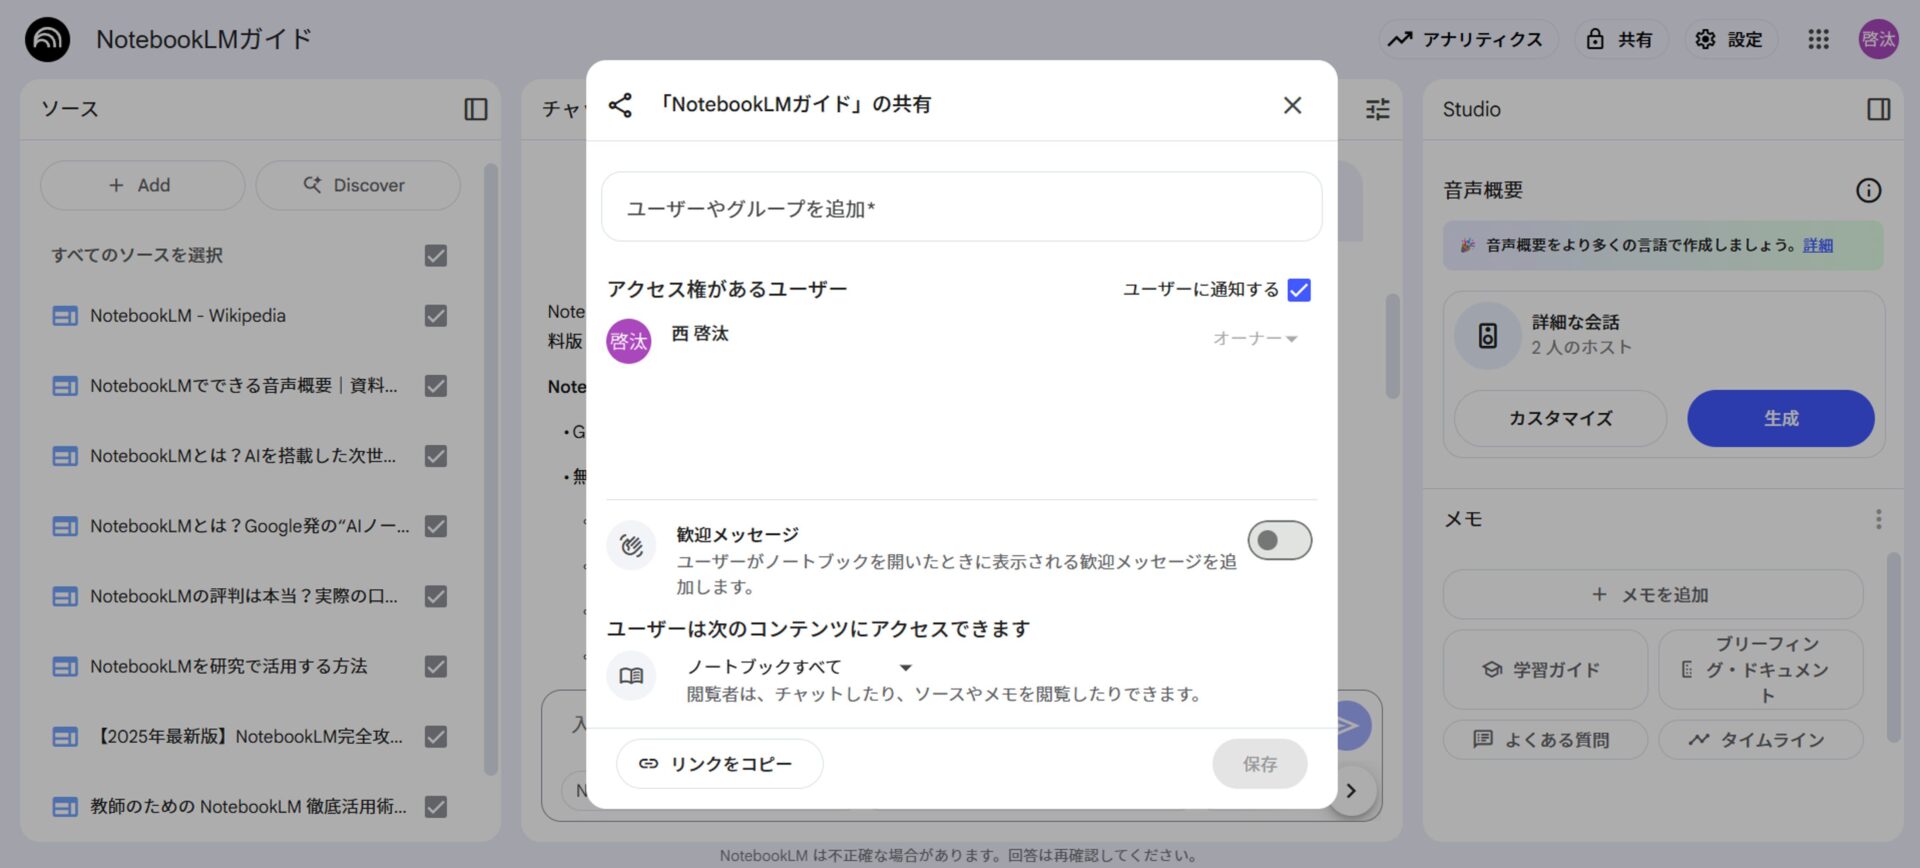Click メモを追加 button
The image size is (1920, 868).
pos(1652,595)
